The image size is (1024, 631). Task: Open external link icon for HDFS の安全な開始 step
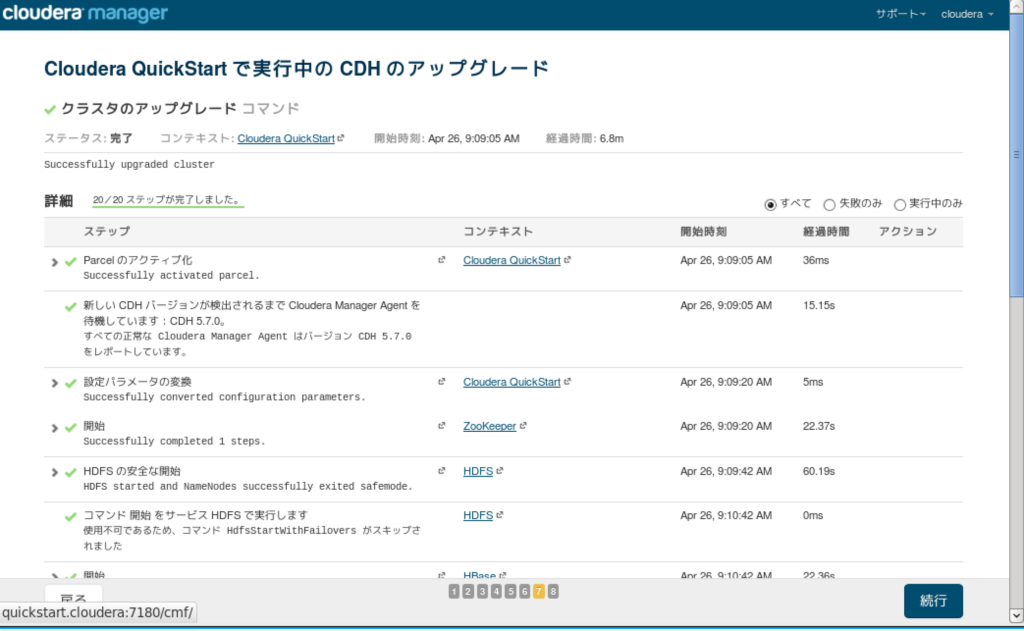pos(441,471)
